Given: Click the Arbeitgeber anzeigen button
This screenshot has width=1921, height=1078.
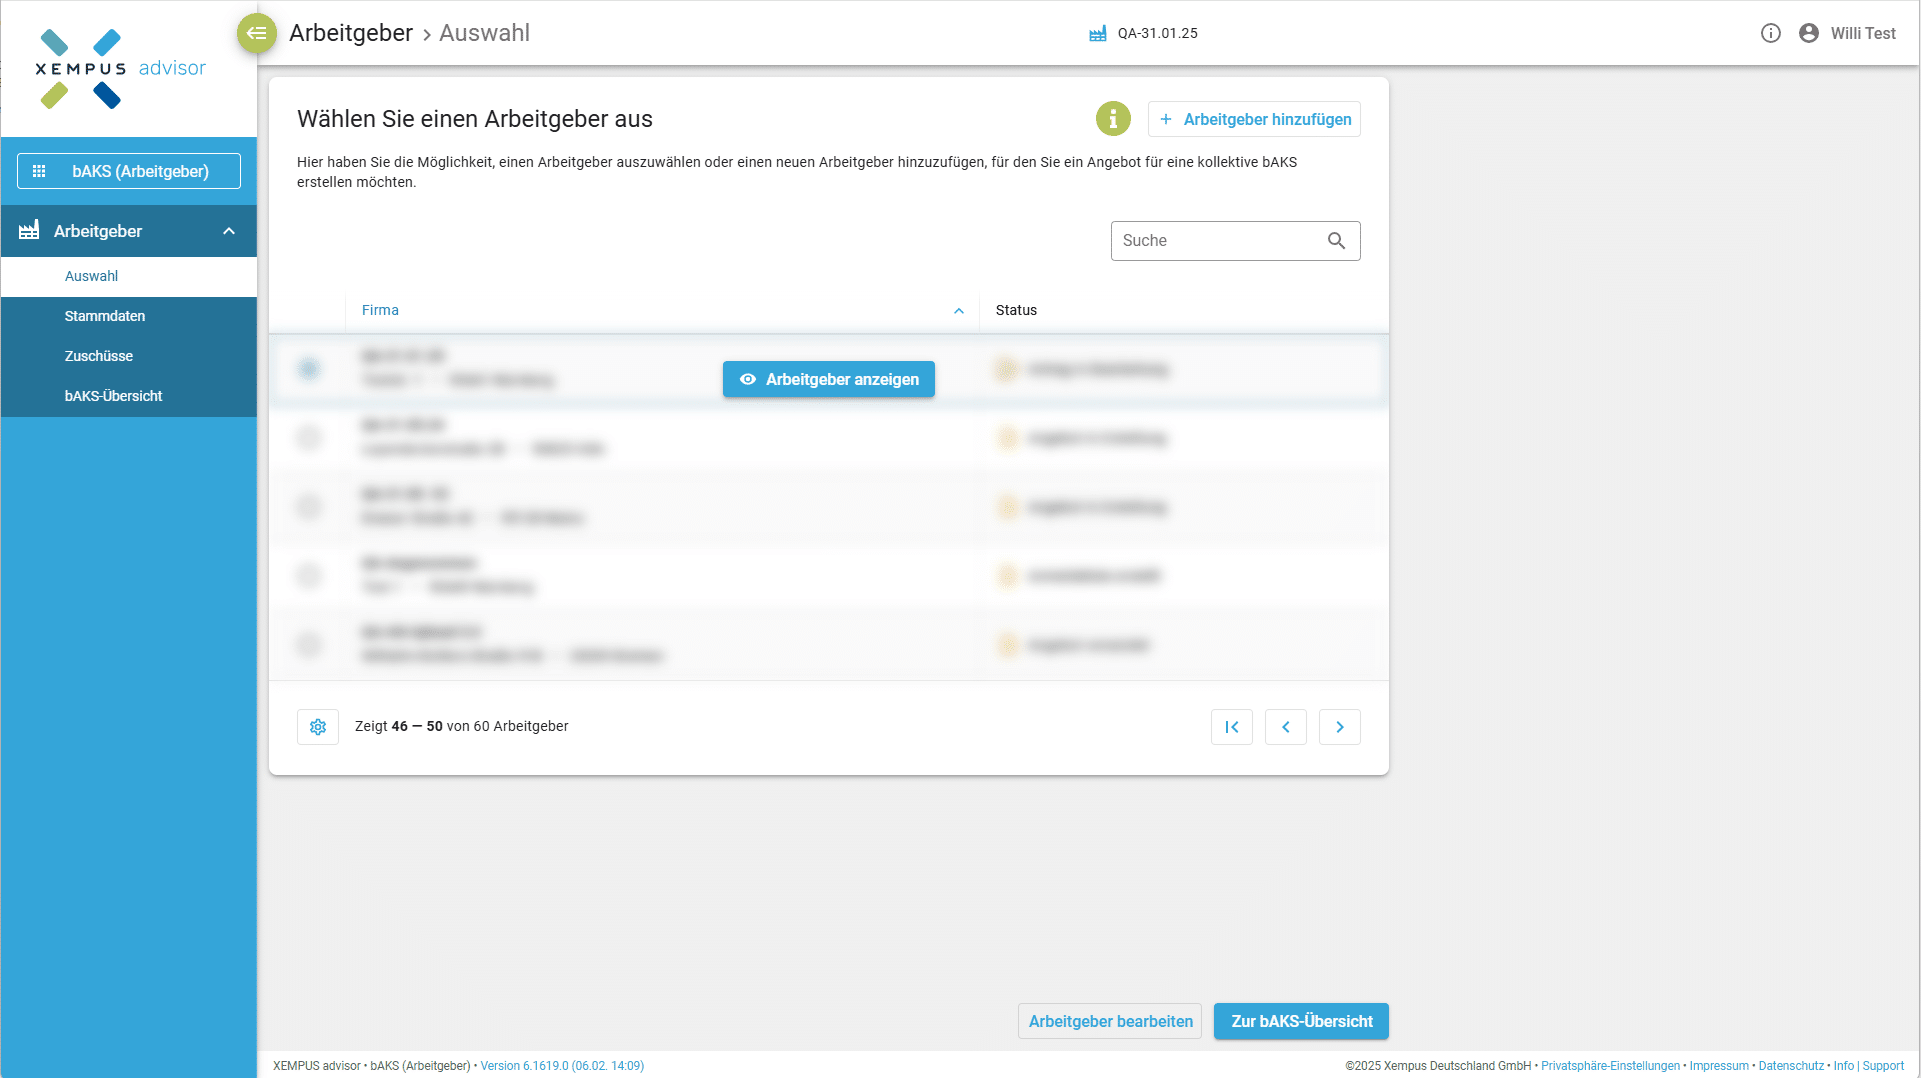Looking at the screenshot, I should [829, 379].
